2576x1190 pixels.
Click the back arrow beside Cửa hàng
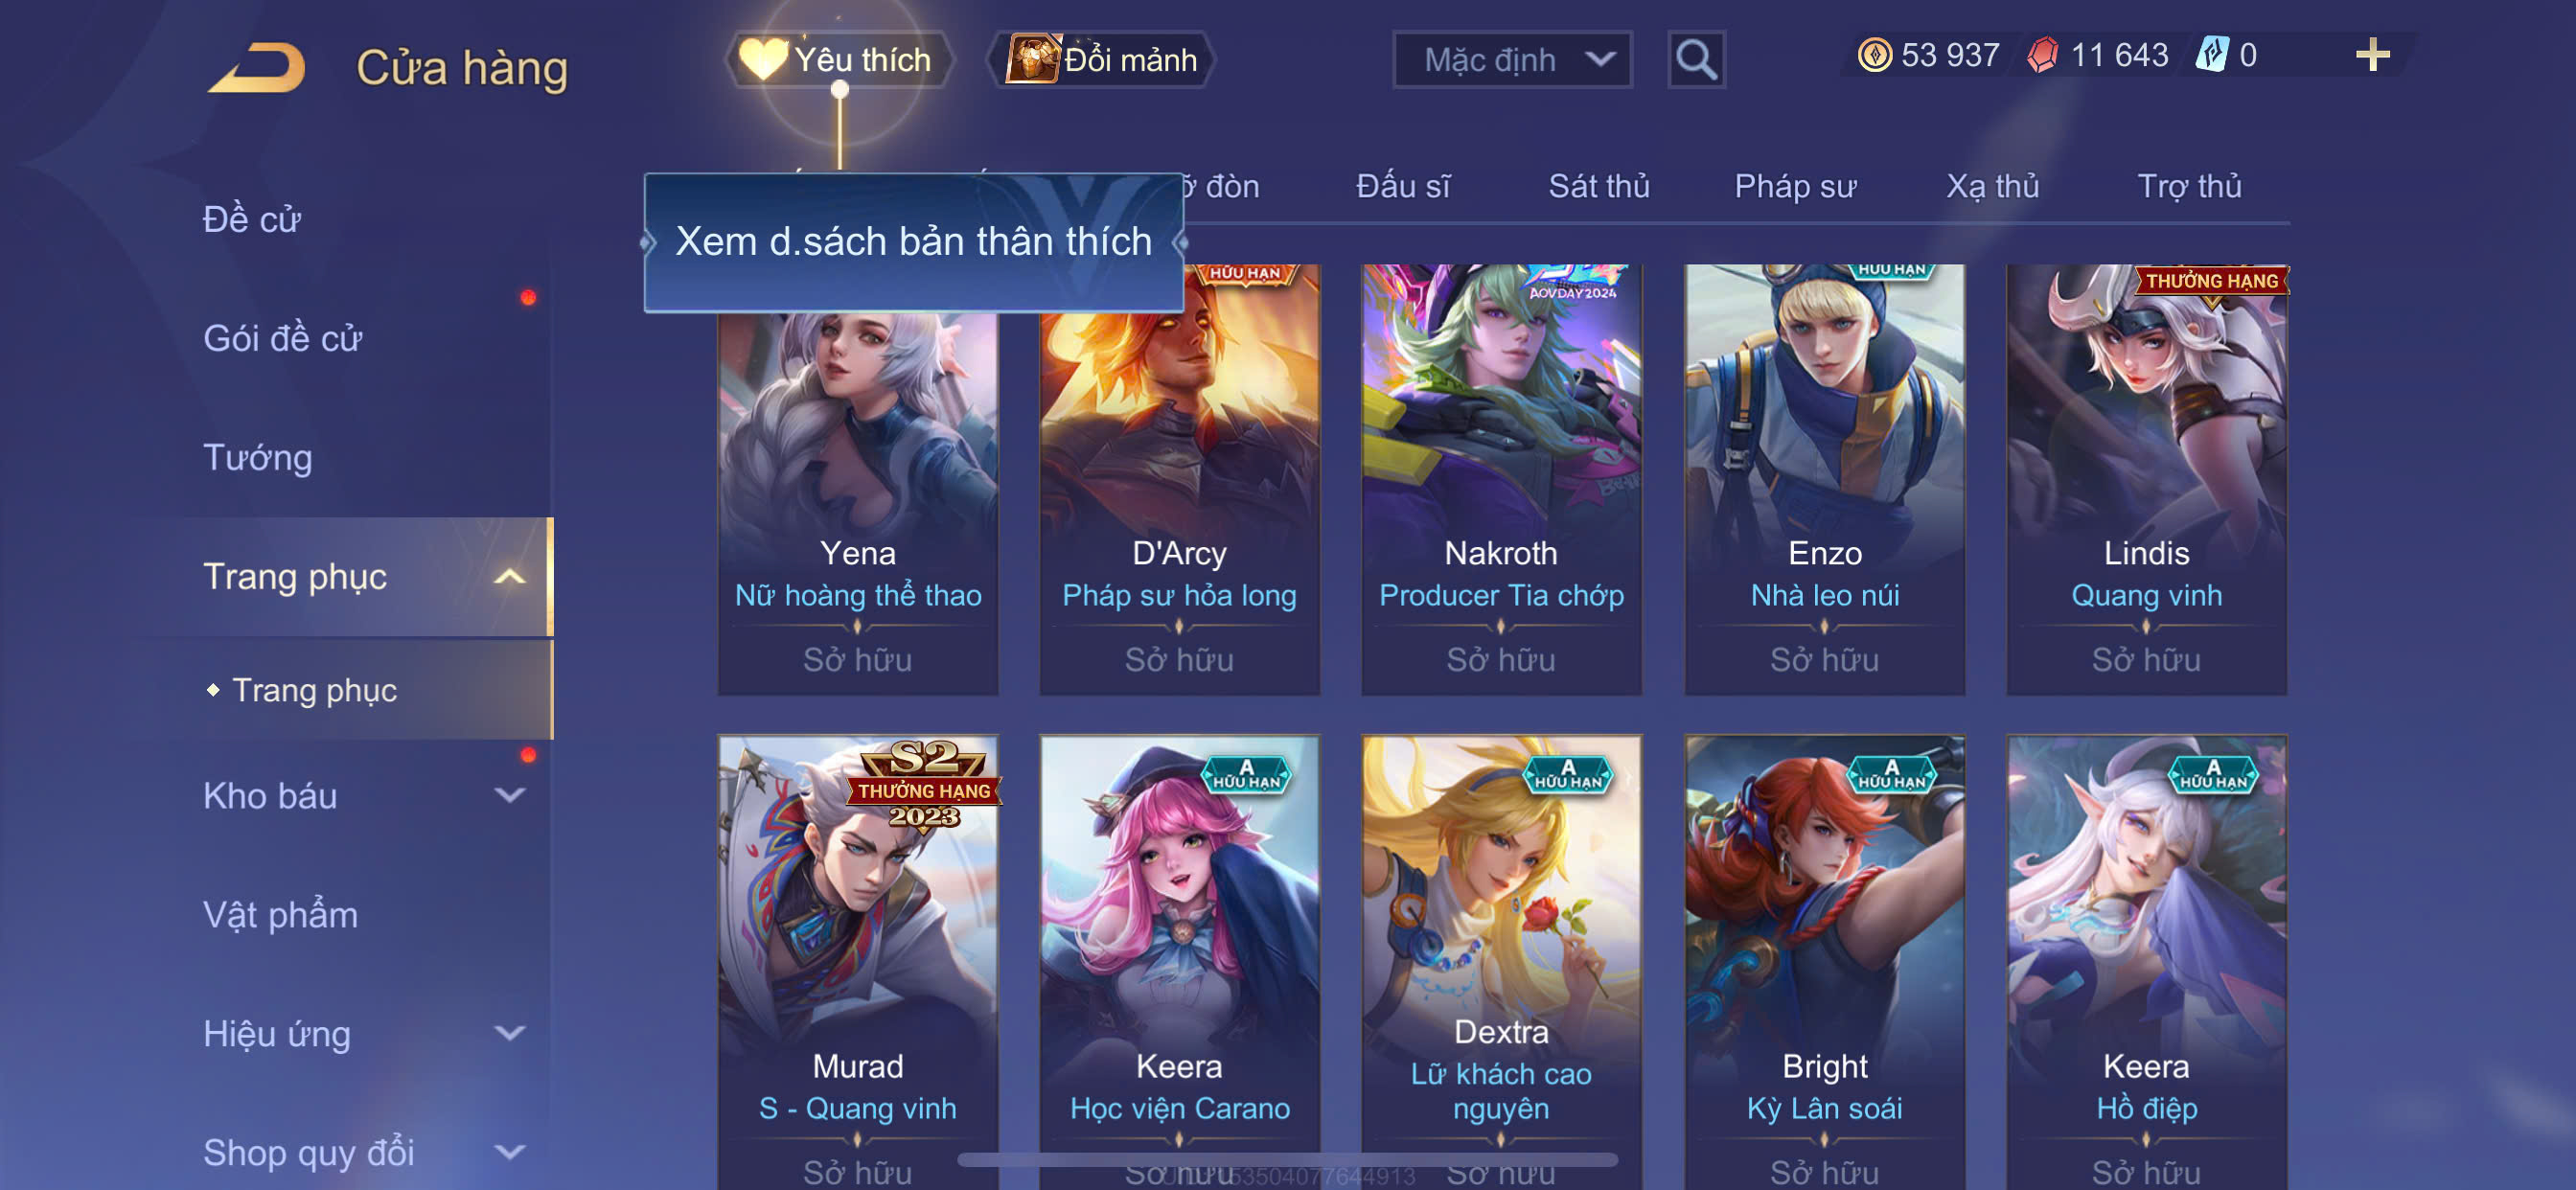(x=256, y=67)
